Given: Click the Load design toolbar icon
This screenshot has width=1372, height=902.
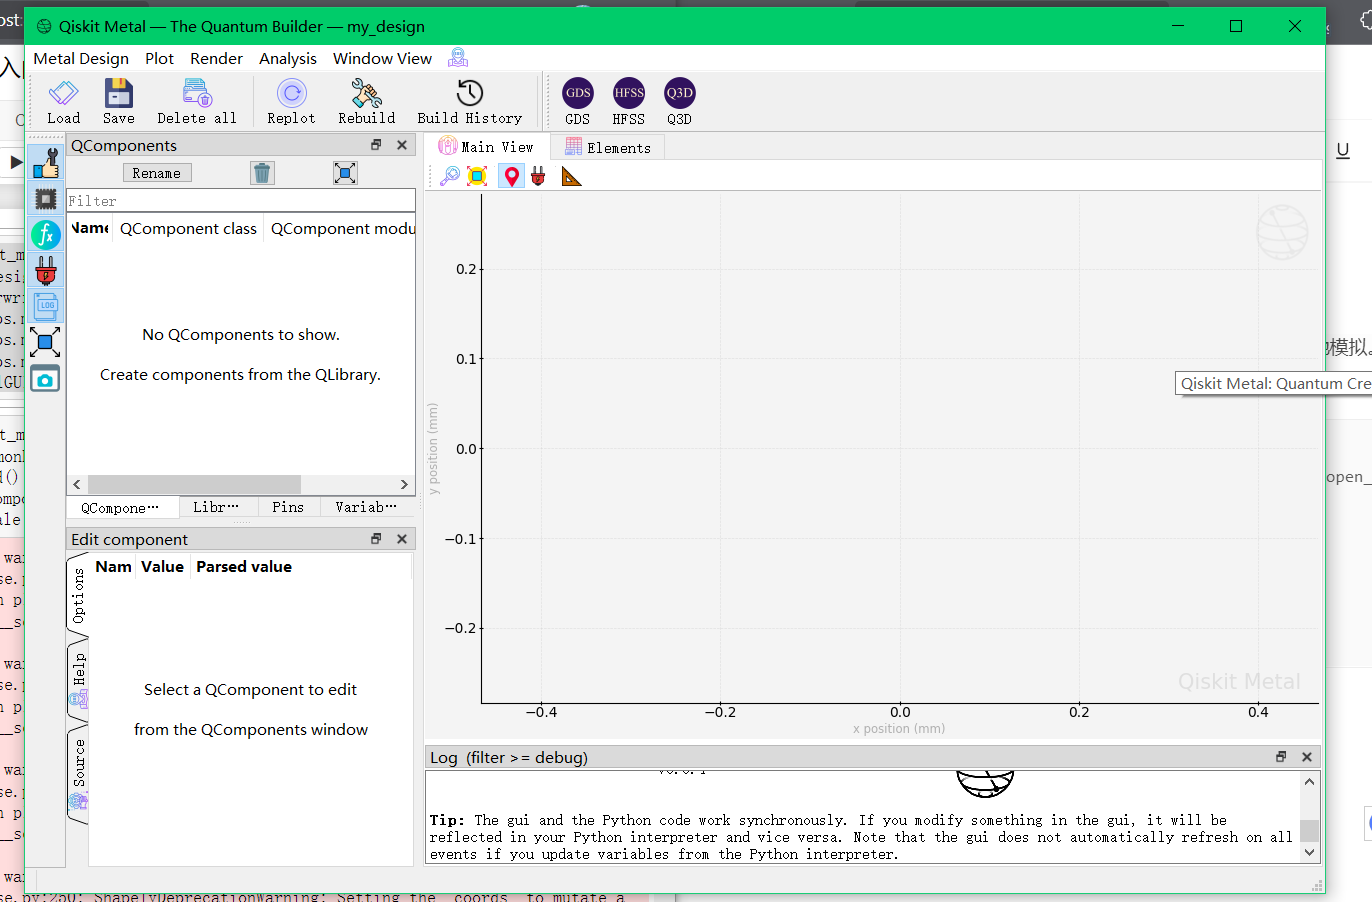Looking at the screenshot, I should point(63,102).
